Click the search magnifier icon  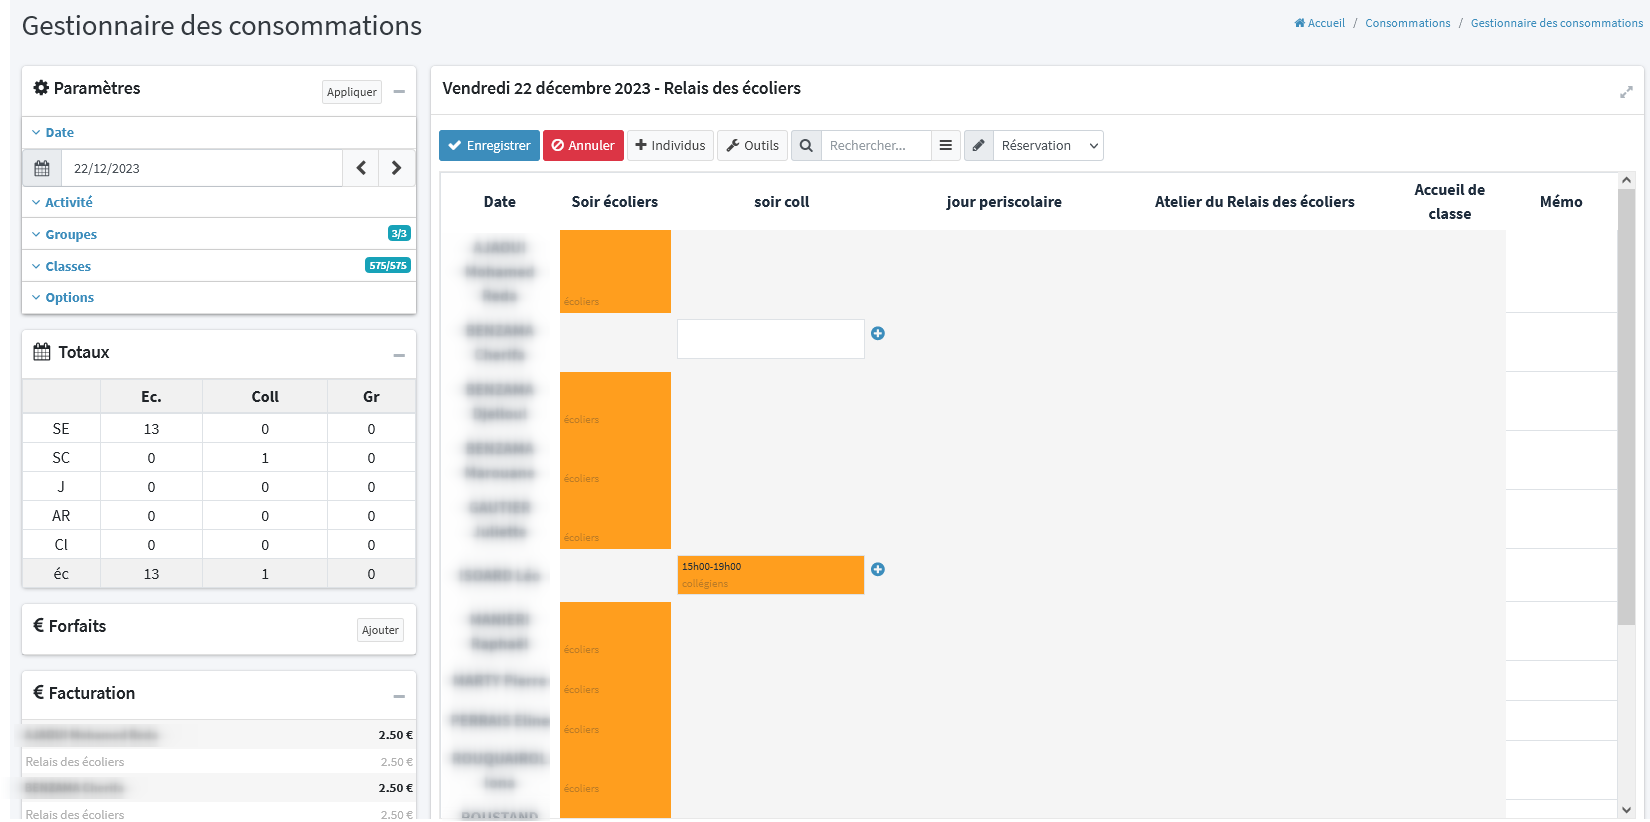[x=806, y=146]
